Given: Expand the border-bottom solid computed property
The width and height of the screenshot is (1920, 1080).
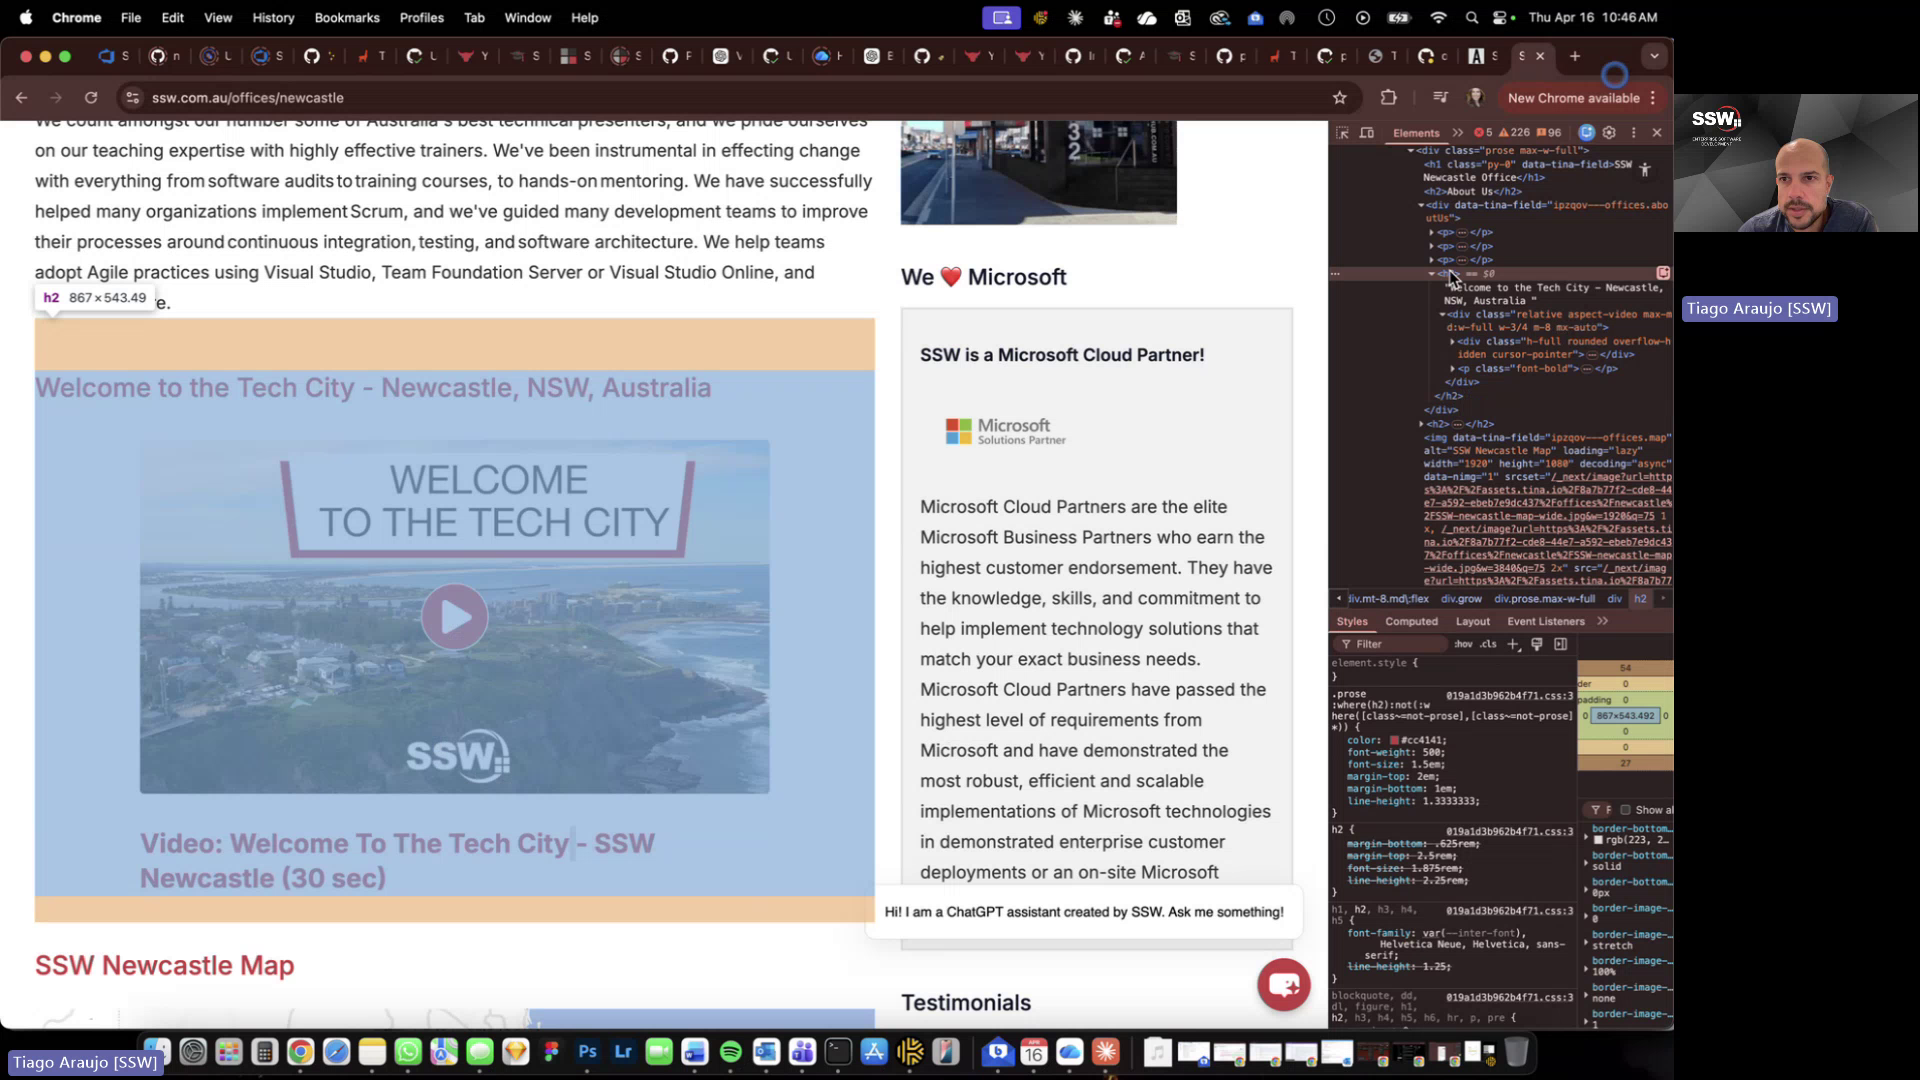Looking at the screenshot, I should coord(1586,862).
